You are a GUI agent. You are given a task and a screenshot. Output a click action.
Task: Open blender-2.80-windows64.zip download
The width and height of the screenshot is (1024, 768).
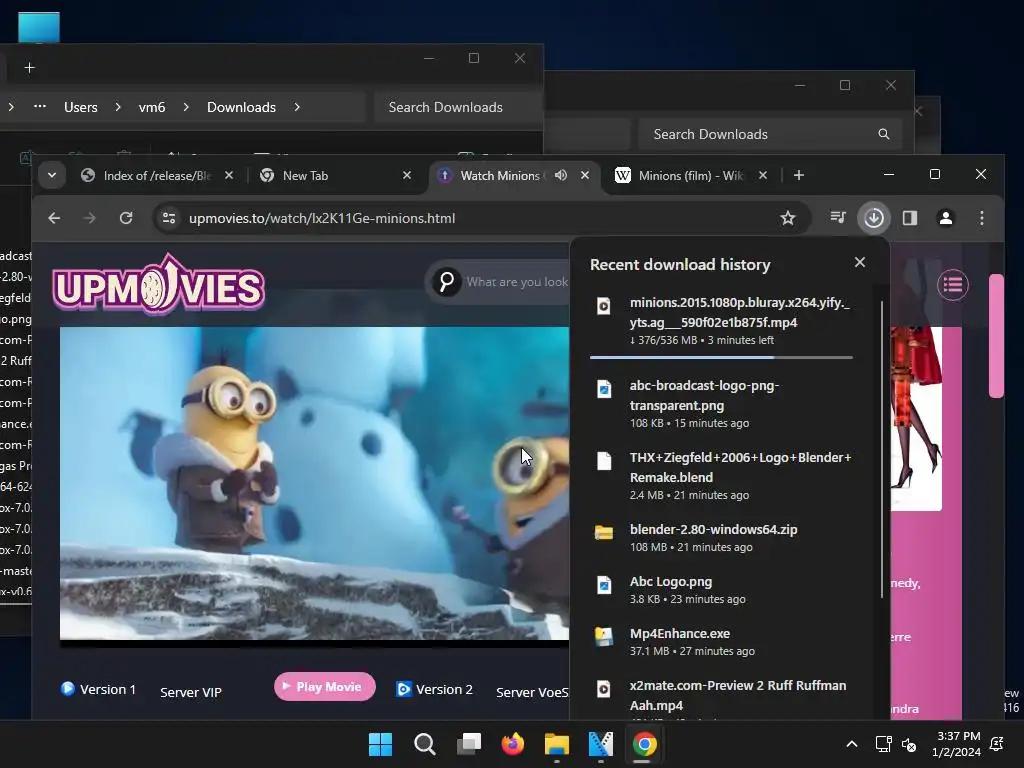[x=721, y=537]
